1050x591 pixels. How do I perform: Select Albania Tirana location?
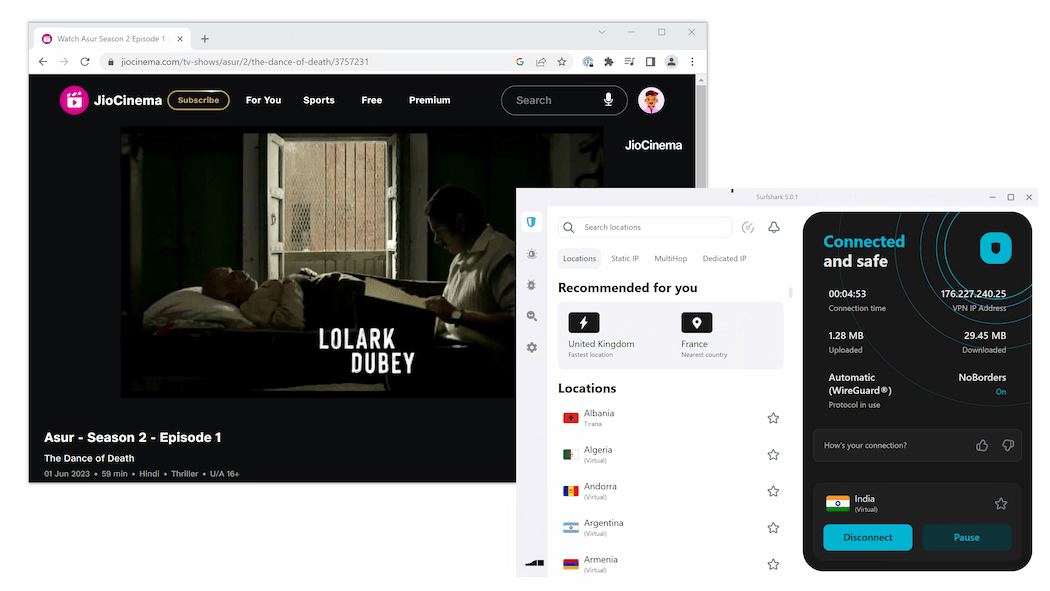click(670, 418)
